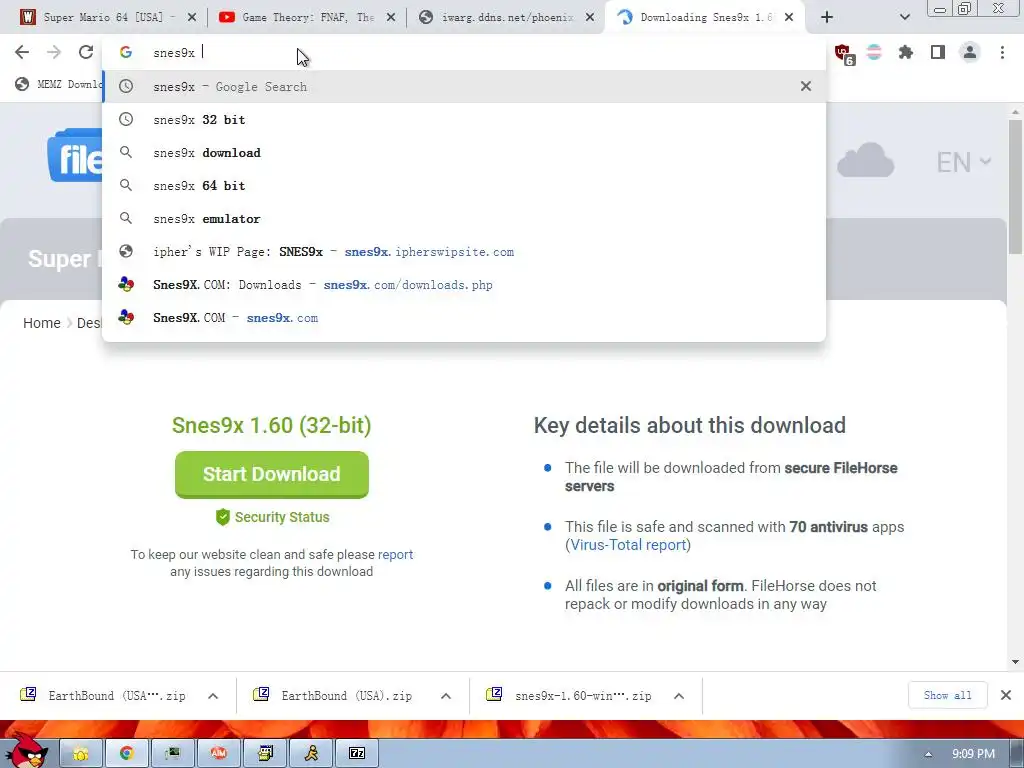
Task: Follow the 'report' link
Action: point(395,554)
